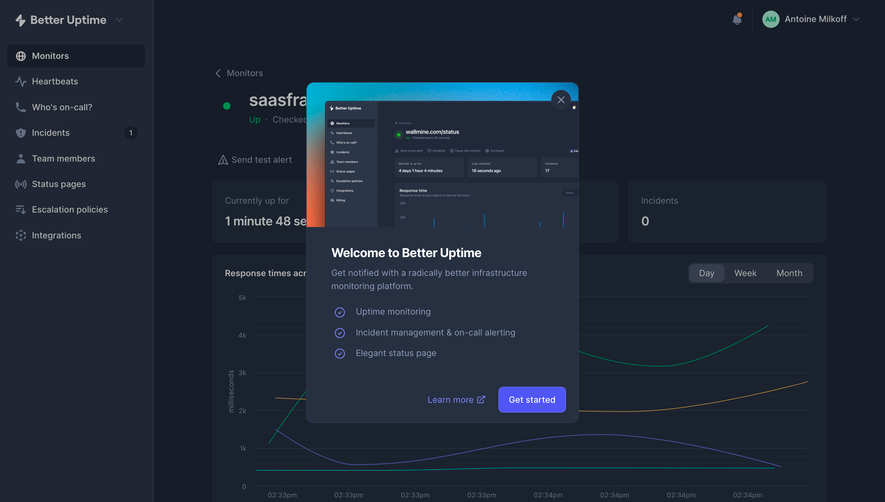Open the Learn more link
Screen dimensions: 885x502
coord(456,400)
